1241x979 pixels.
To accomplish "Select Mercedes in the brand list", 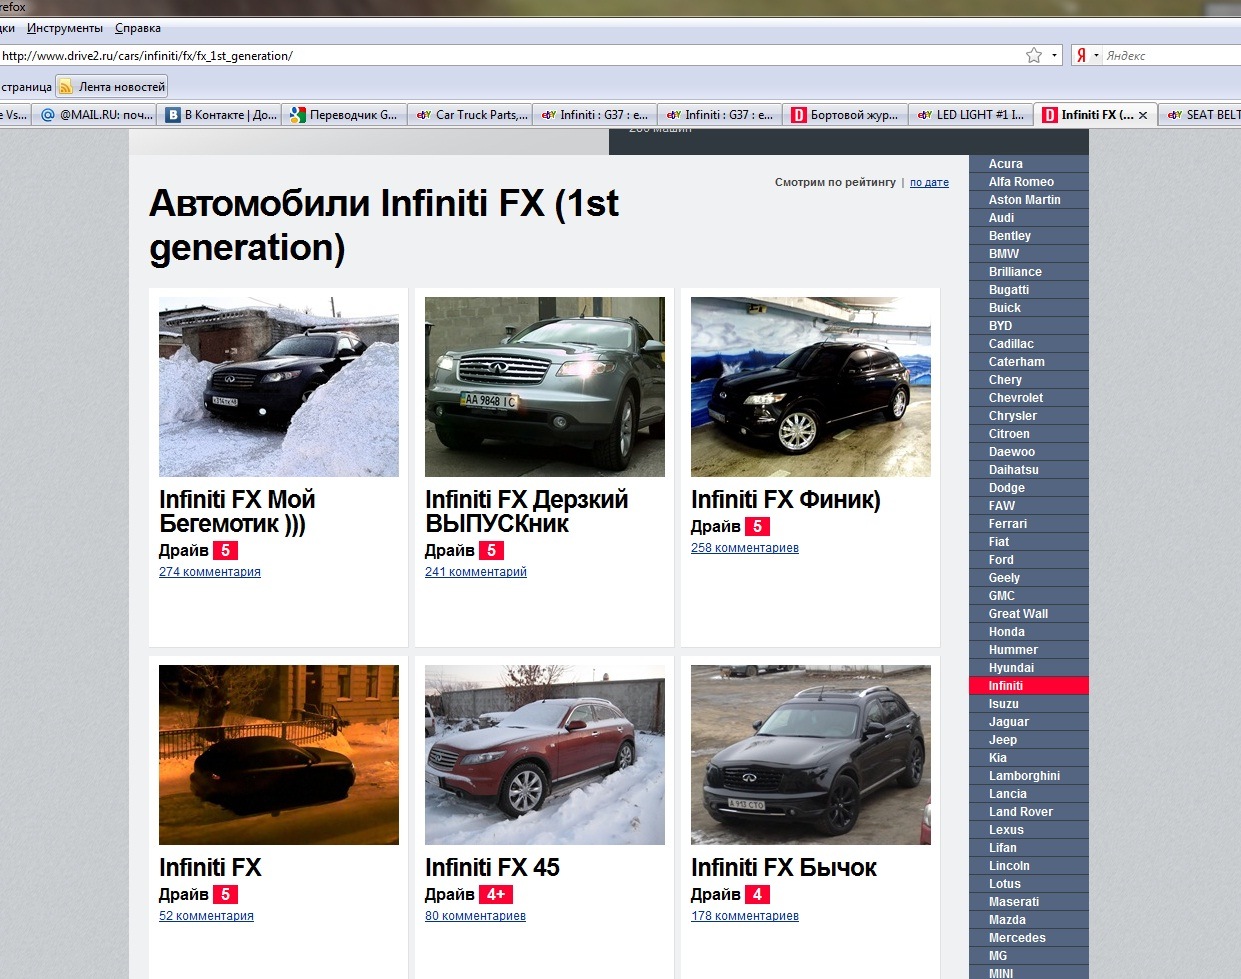I will coord(1029,938).
